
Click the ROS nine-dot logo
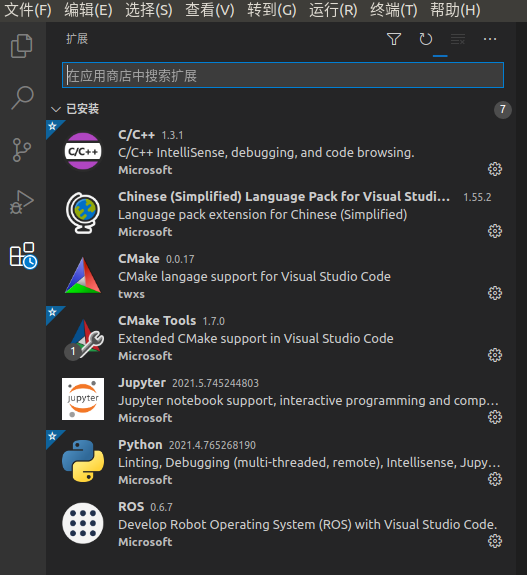(83, 523)
